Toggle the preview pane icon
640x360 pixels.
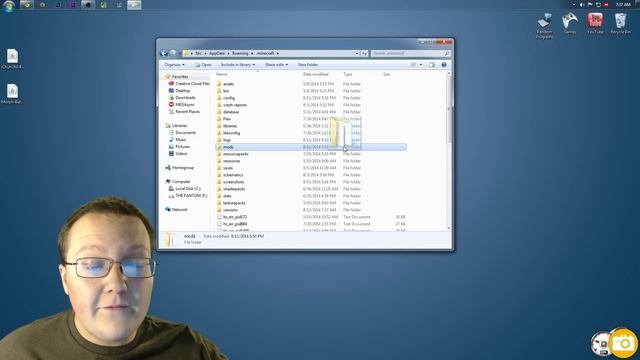point(432,64)
